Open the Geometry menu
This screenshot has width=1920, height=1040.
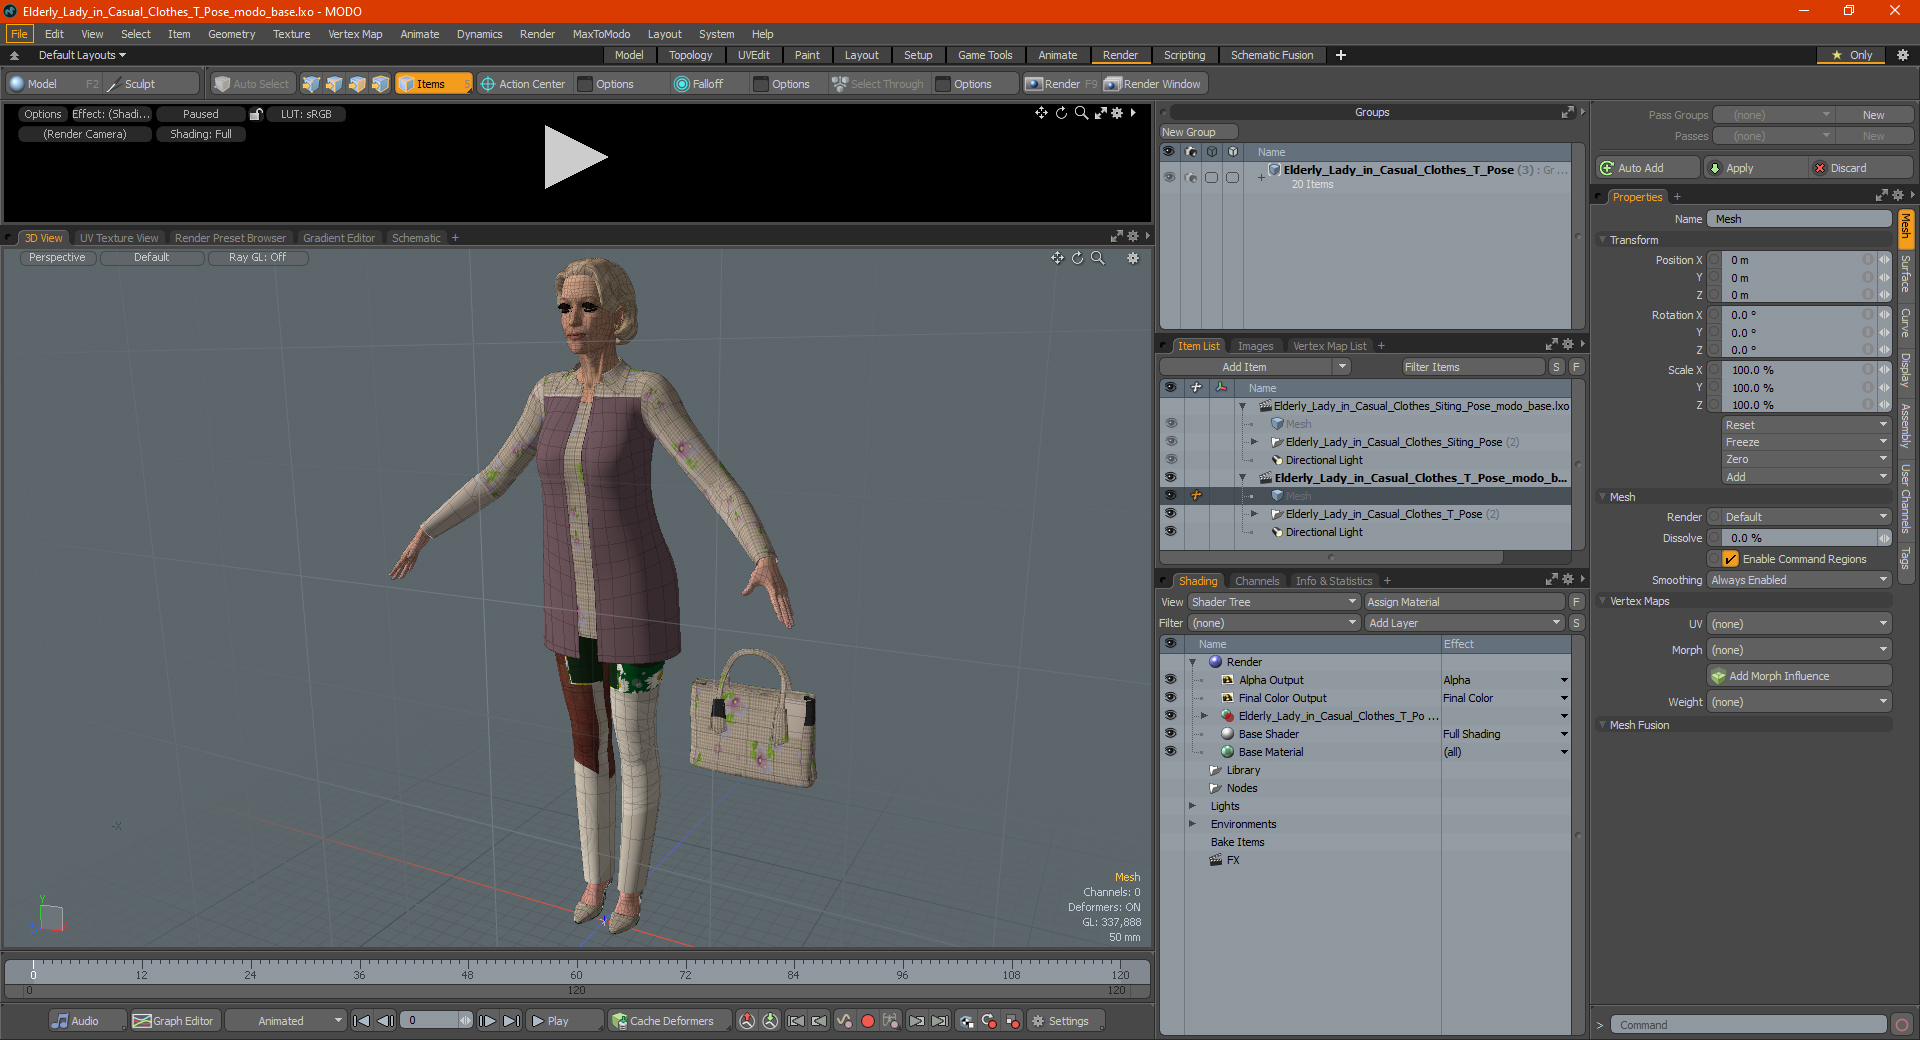(x=231, y=34)
